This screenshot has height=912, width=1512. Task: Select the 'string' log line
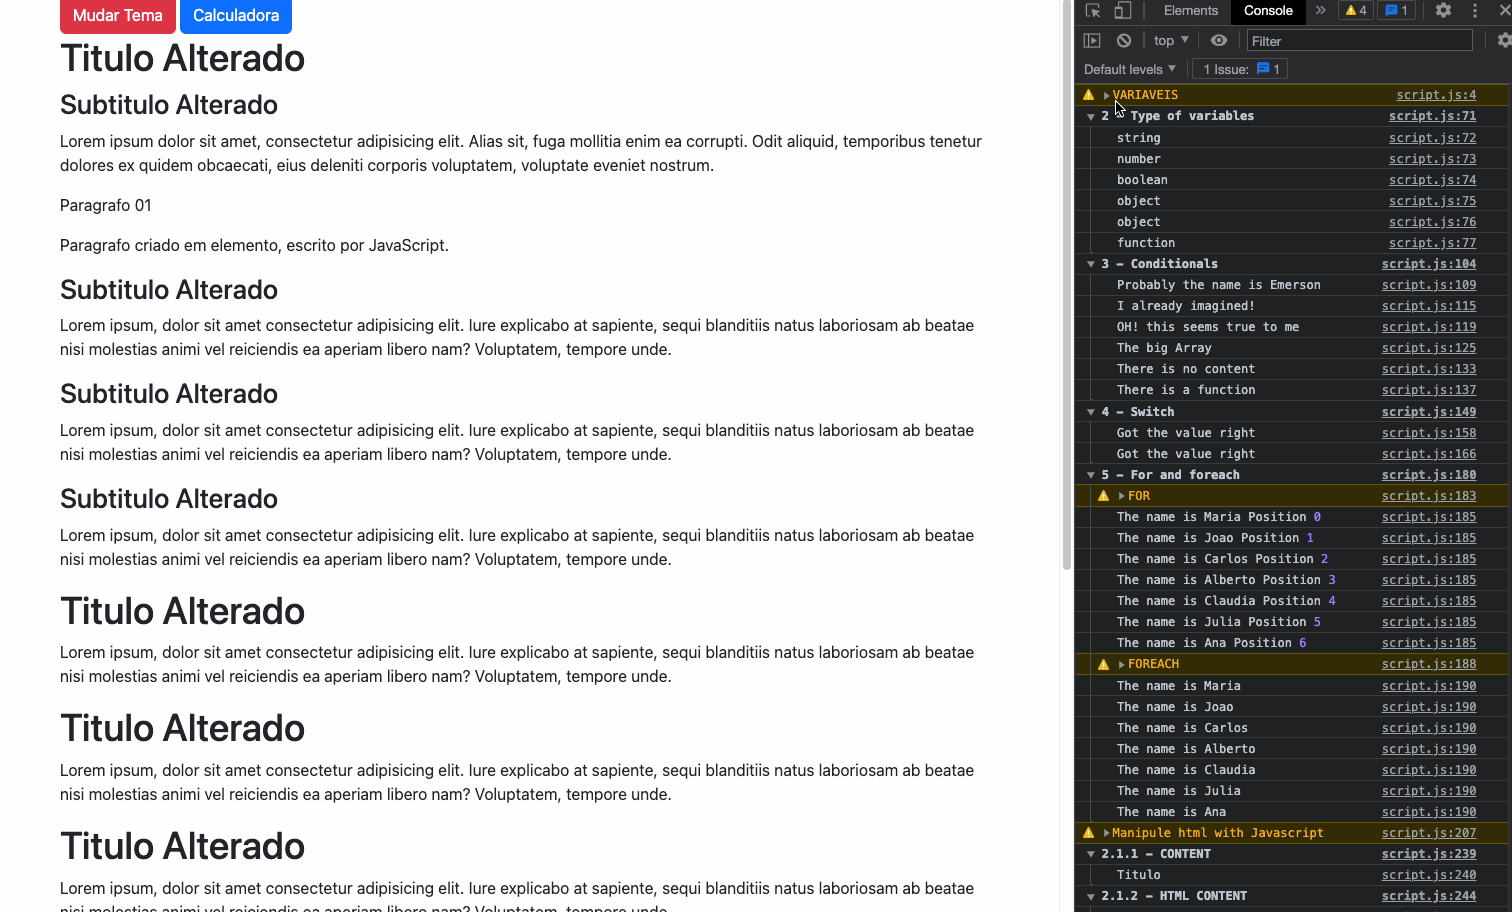pos(1138,138)
